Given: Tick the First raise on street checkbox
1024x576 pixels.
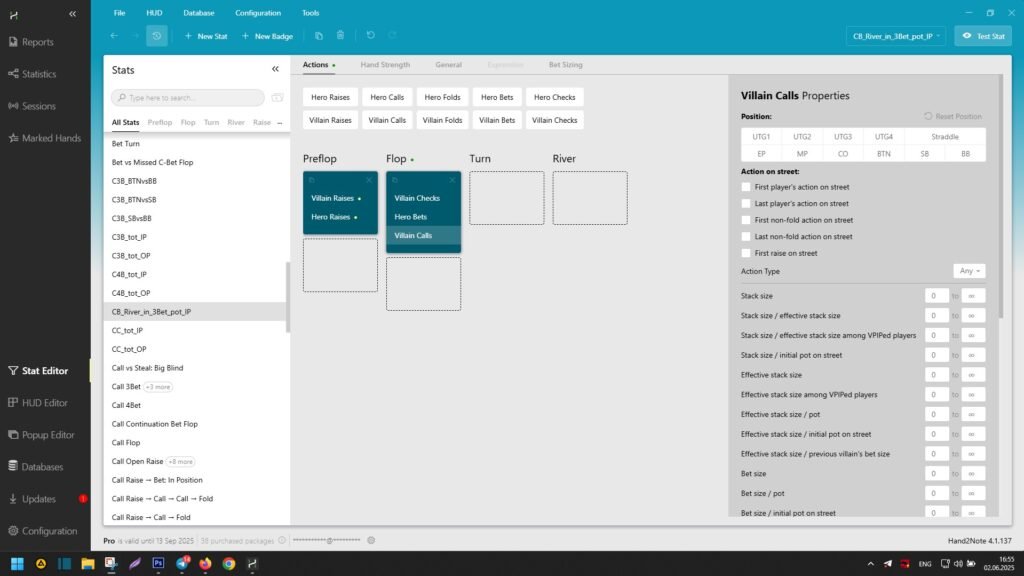Looking at the screenshot, I should pos(746,253).
